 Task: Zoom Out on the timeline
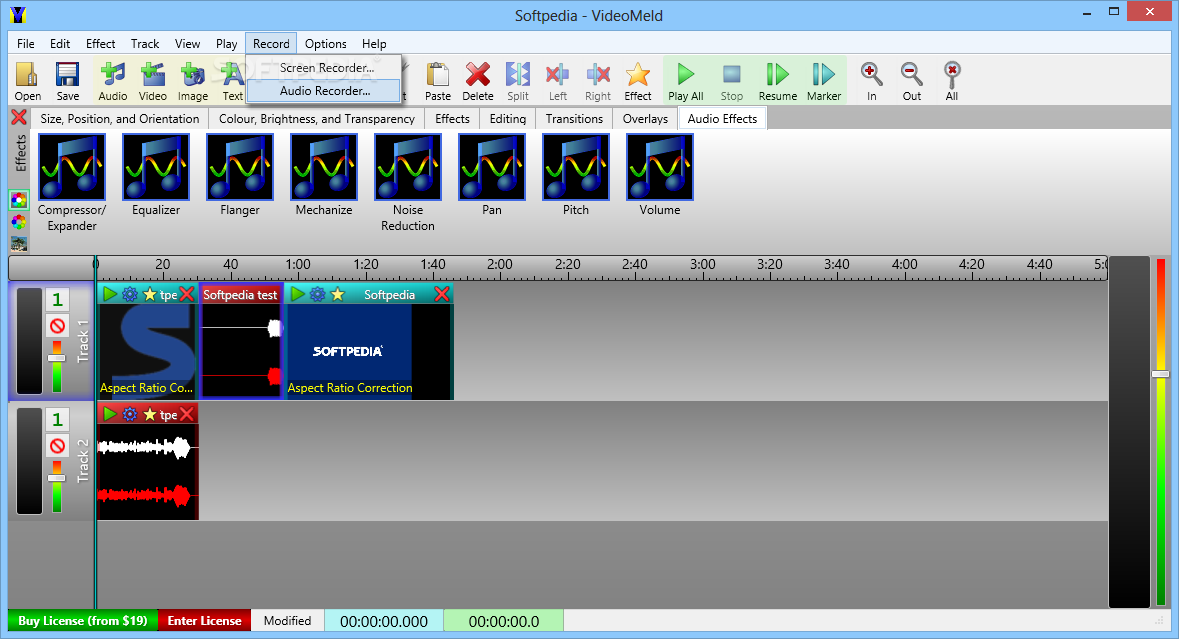(911, 81)
